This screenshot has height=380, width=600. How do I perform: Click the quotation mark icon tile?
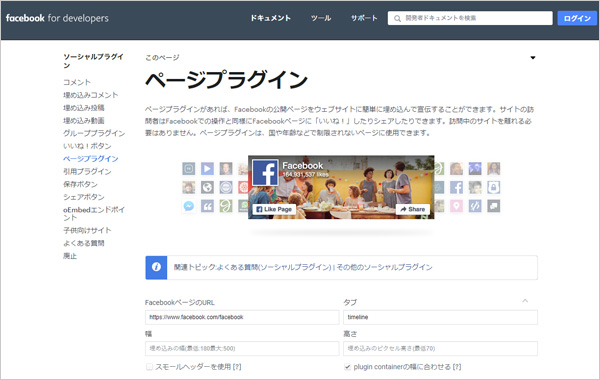click(x=207, y=206)
